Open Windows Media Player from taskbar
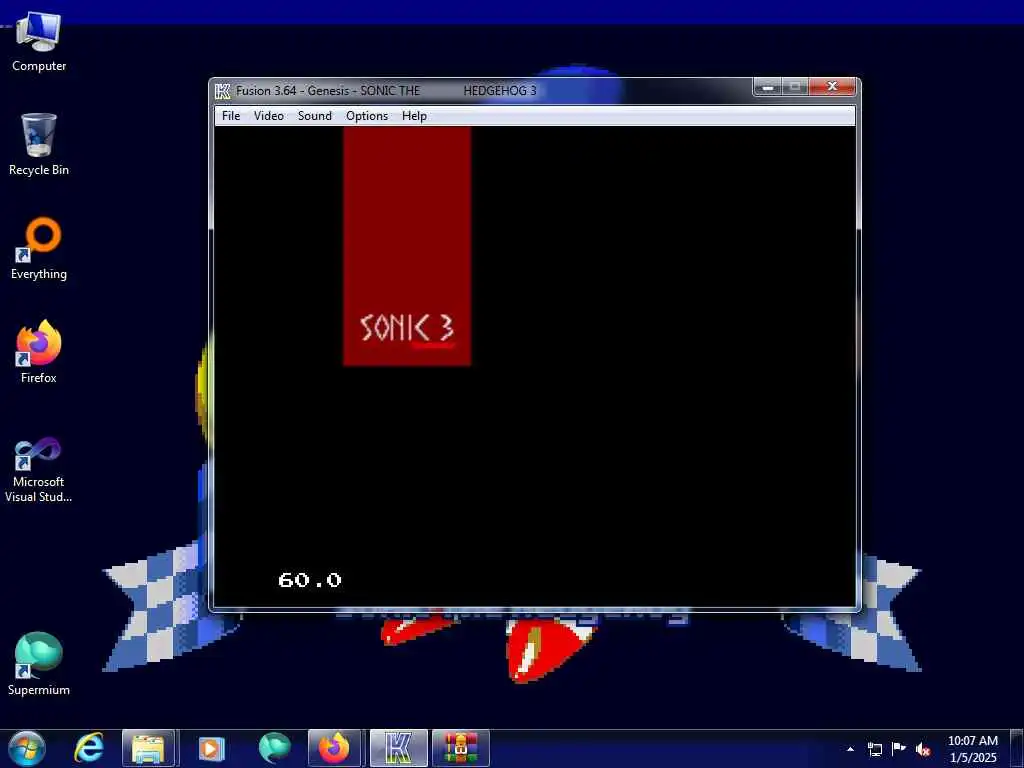Screen dimensions: 1024x768 (x=211, y=748)
